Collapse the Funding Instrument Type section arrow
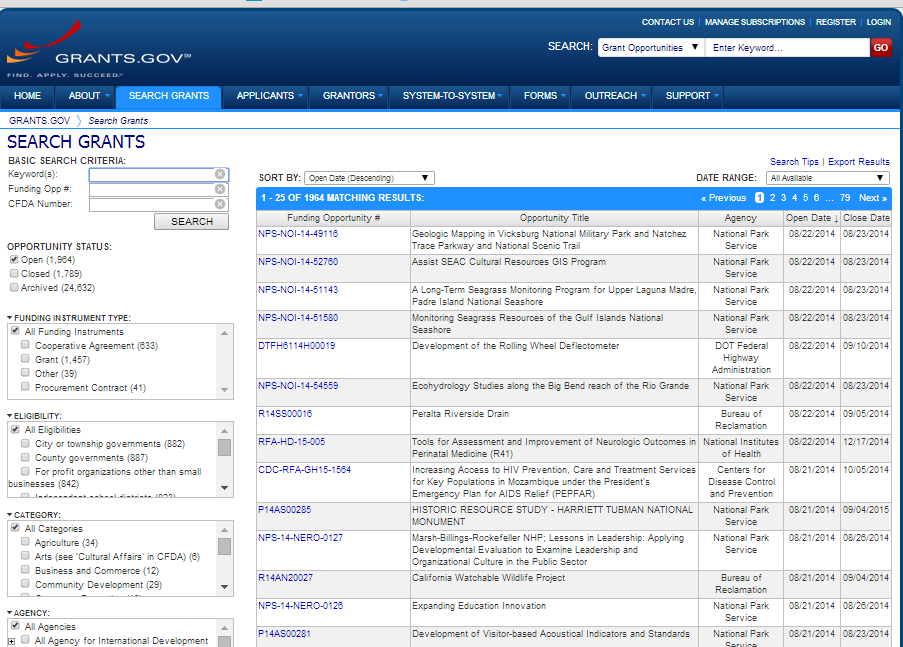 10,318
